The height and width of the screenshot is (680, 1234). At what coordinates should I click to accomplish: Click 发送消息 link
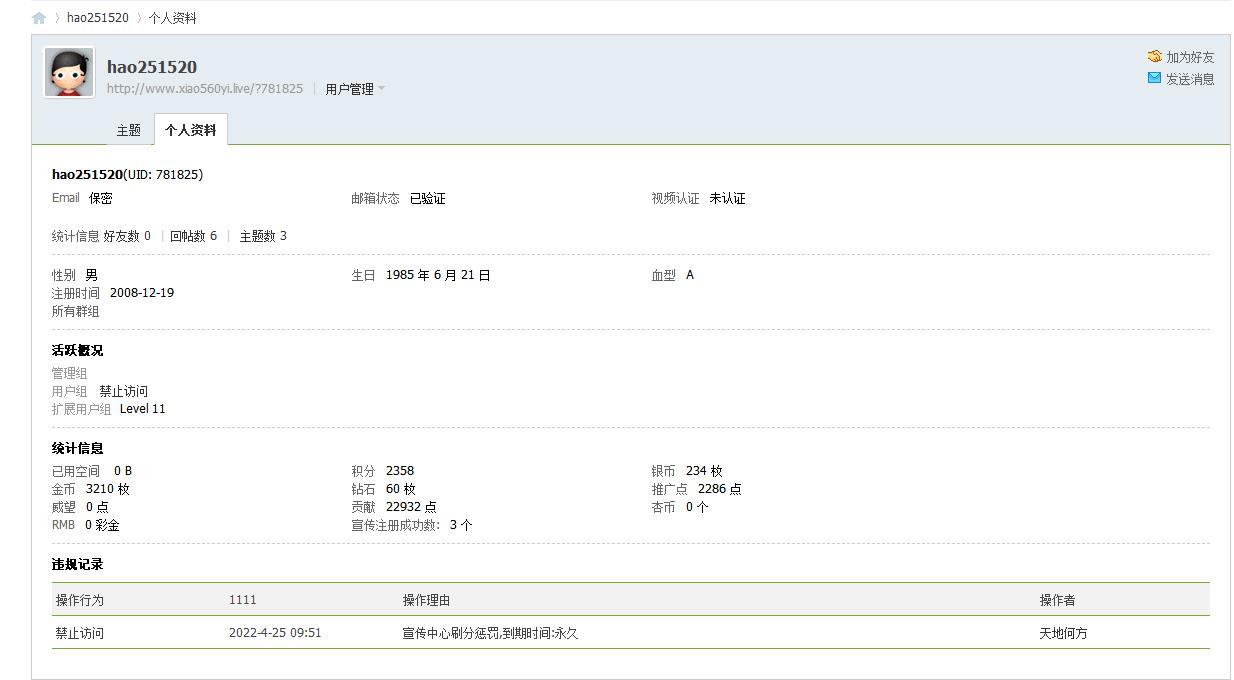click(1189, 79)
